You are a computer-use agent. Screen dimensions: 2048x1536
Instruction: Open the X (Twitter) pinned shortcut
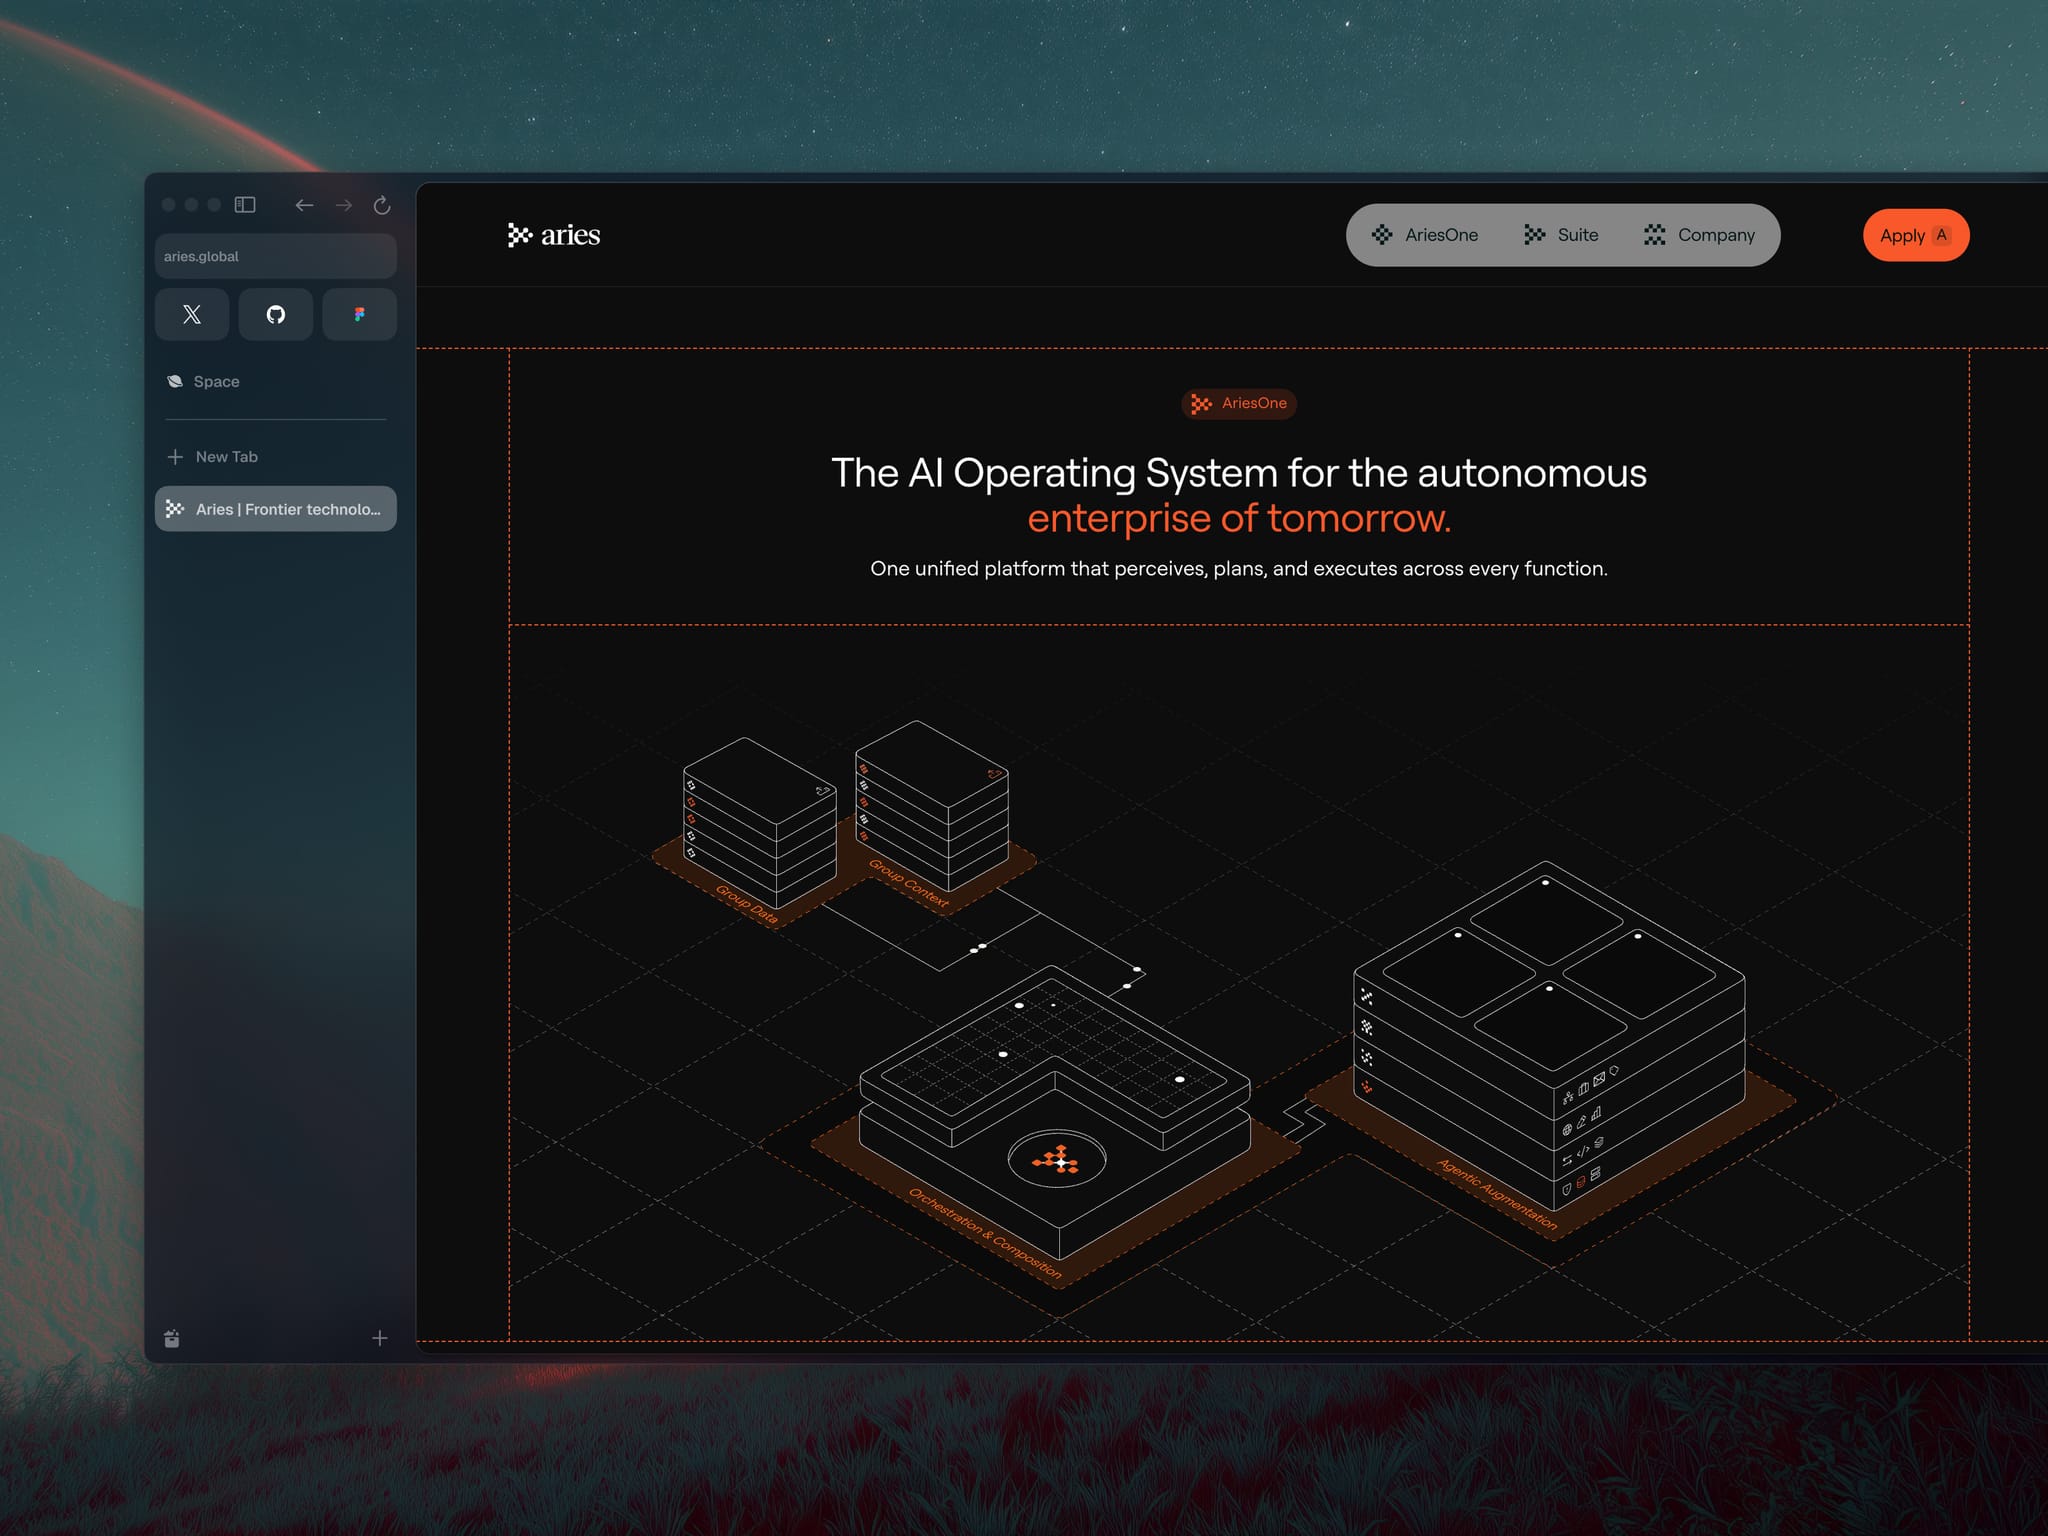click(x=192, y=314)
